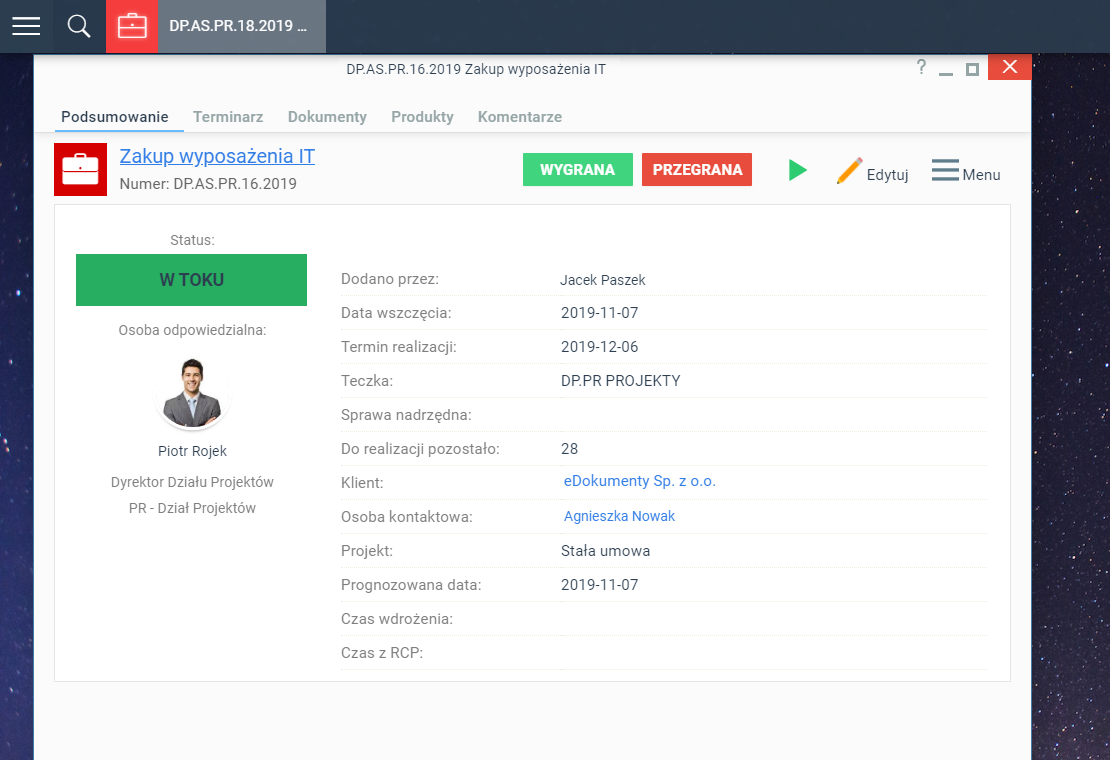Click the red briefcase case icon
Screen dimensions: 1110x760
point(81,170)
